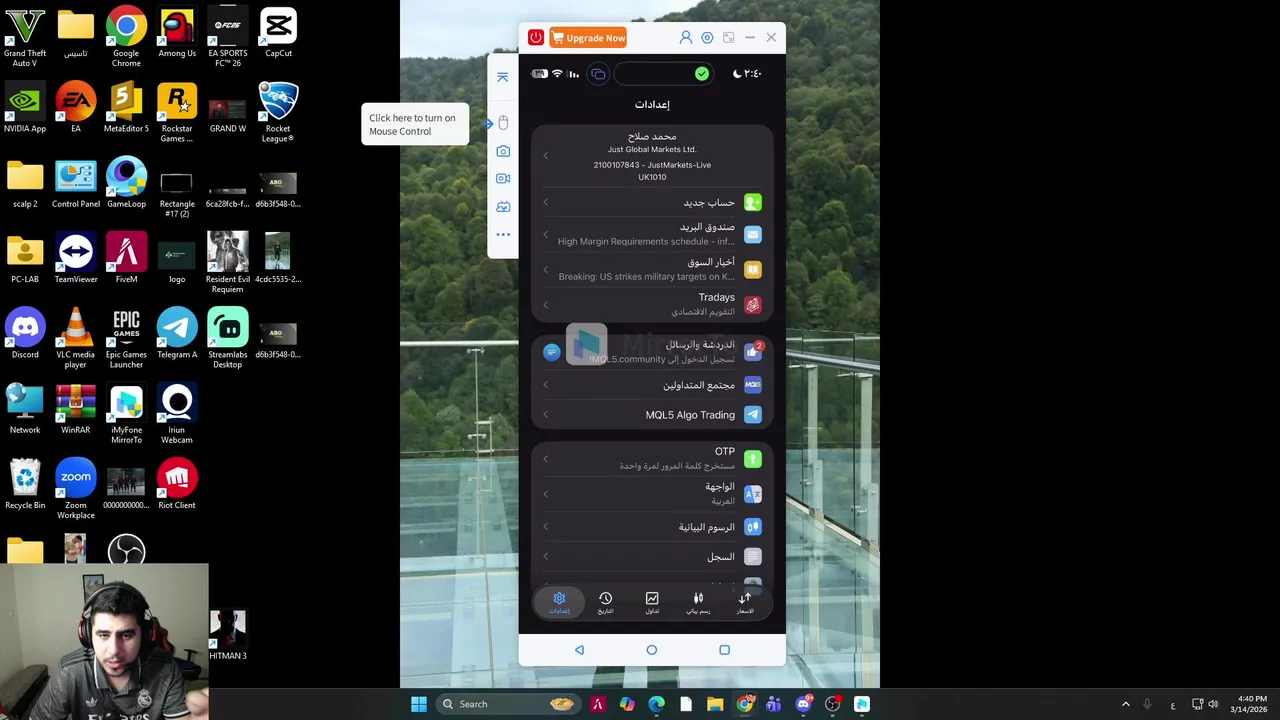Open the Windows Start menu
1280x720 pixels.
coord(419,704)
